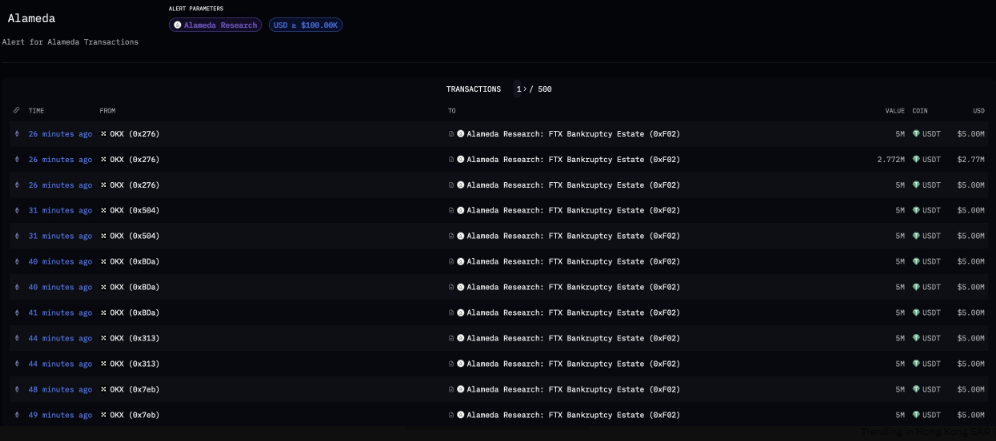The image size is (996, 441).
Task: Click the contract document icon in the 49 minutes ago row
Action: point(452,415)
